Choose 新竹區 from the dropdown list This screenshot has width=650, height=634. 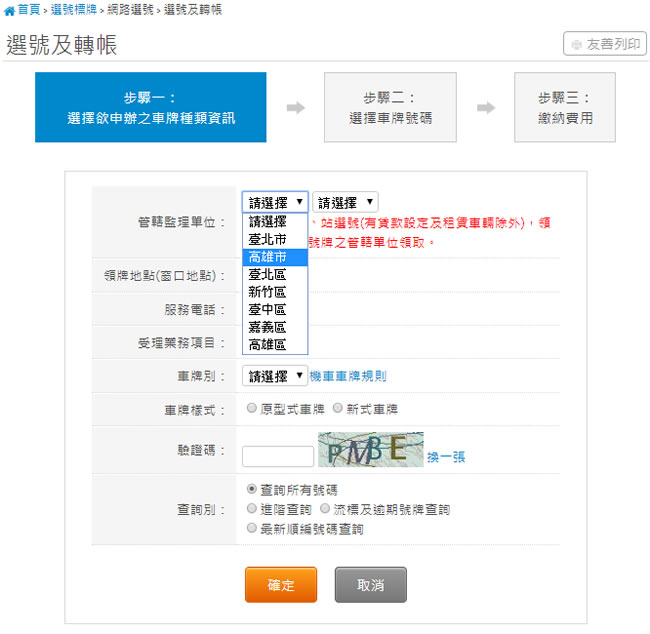(275, 292)
